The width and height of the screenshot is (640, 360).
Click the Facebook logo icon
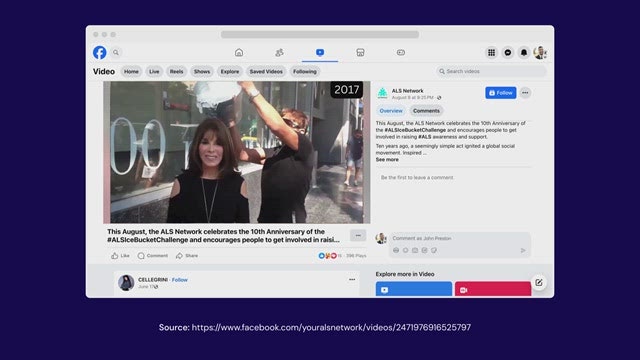tap(100, 52)
